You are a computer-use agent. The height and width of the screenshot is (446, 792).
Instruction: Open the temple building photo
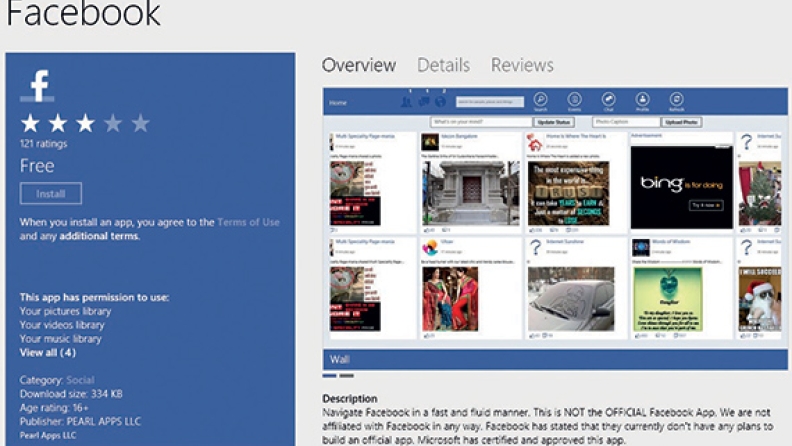pyautogui.click(x=470, y=192)
